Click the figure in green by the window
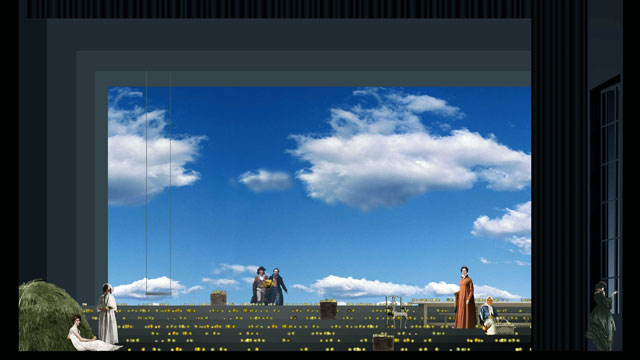640x360 pixels. (x=601, y=316)
